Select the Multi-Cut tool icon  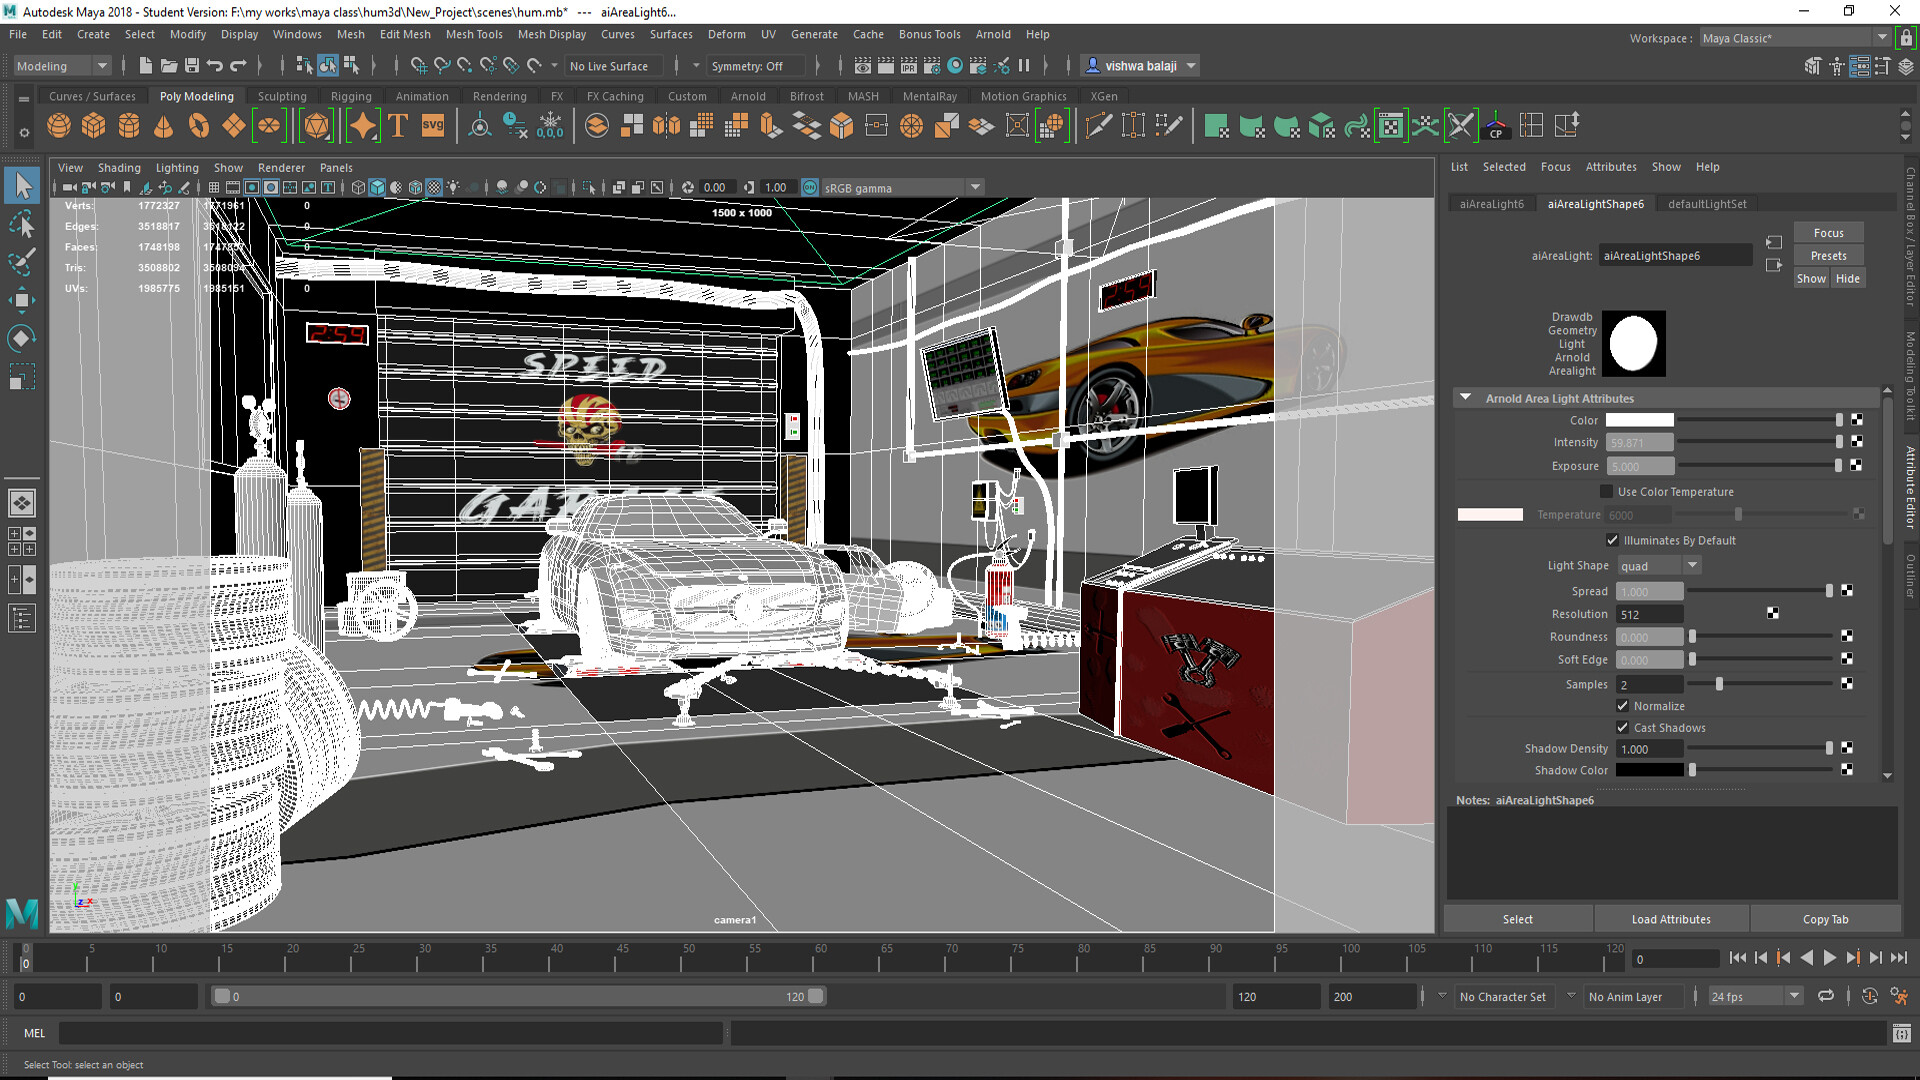1097,125
